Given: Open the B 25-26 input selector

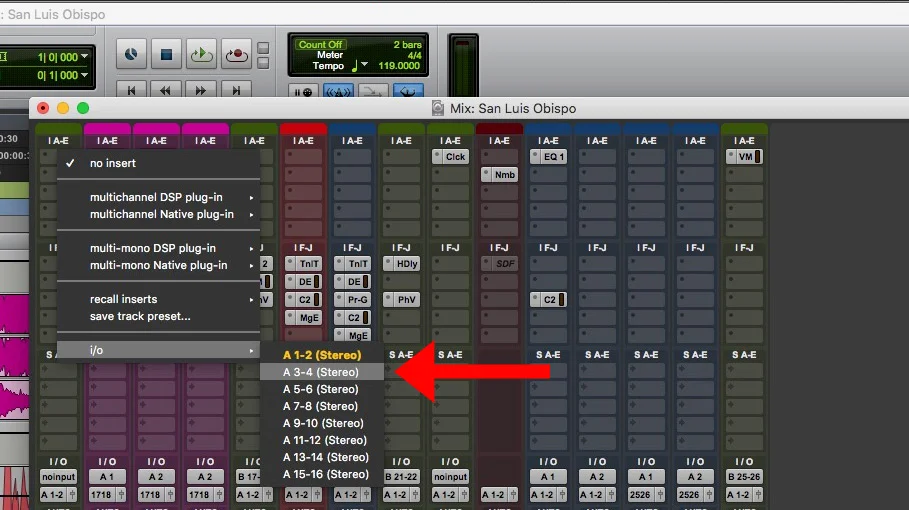Looking at the screenshot, I should click(x=744, y=477).
